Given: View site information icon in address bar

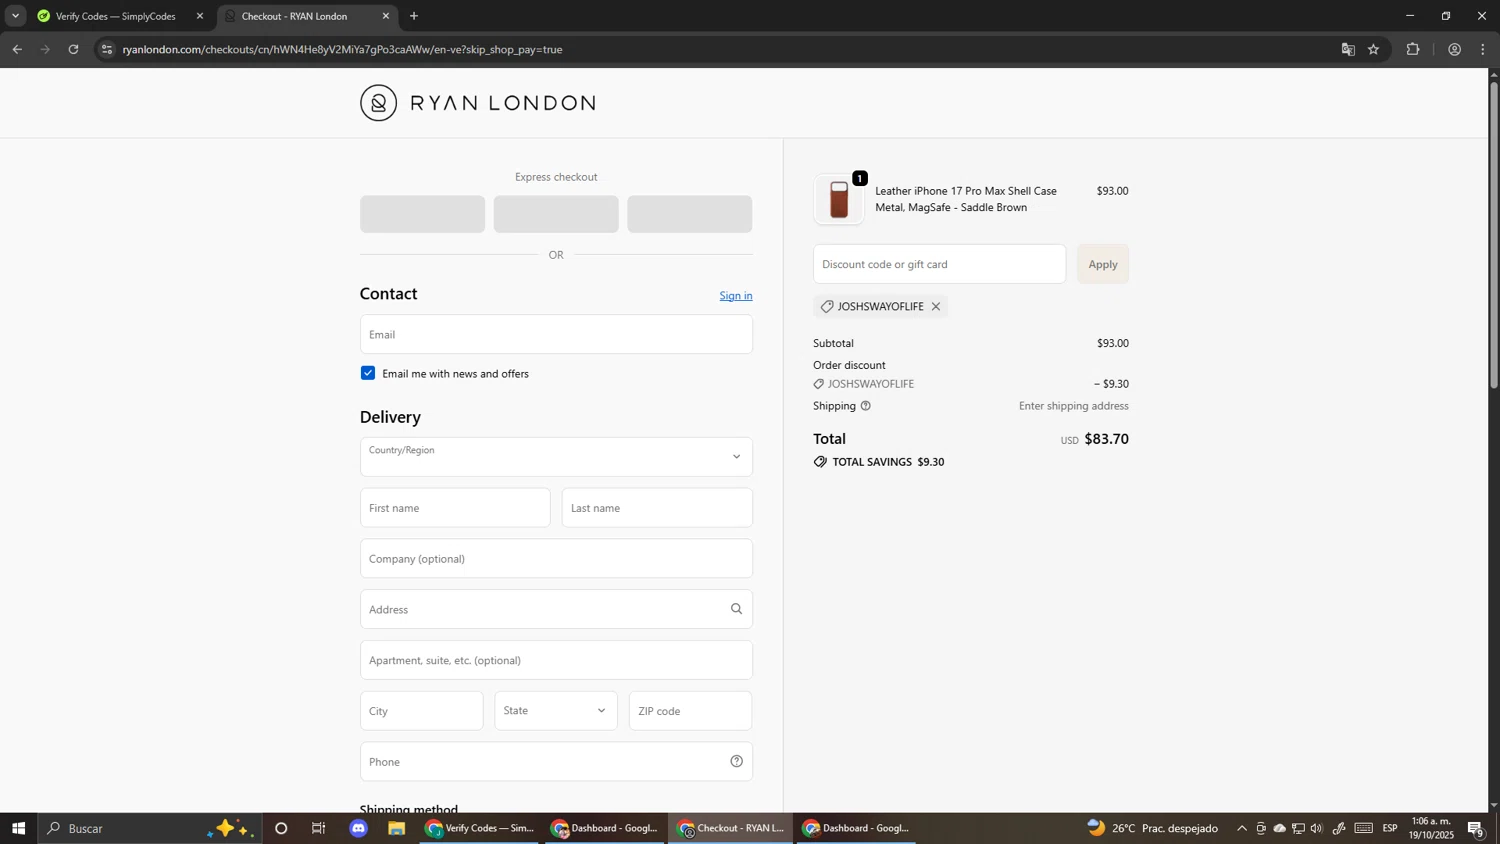Looking at the screenshot, I should (x=107, y=49).
